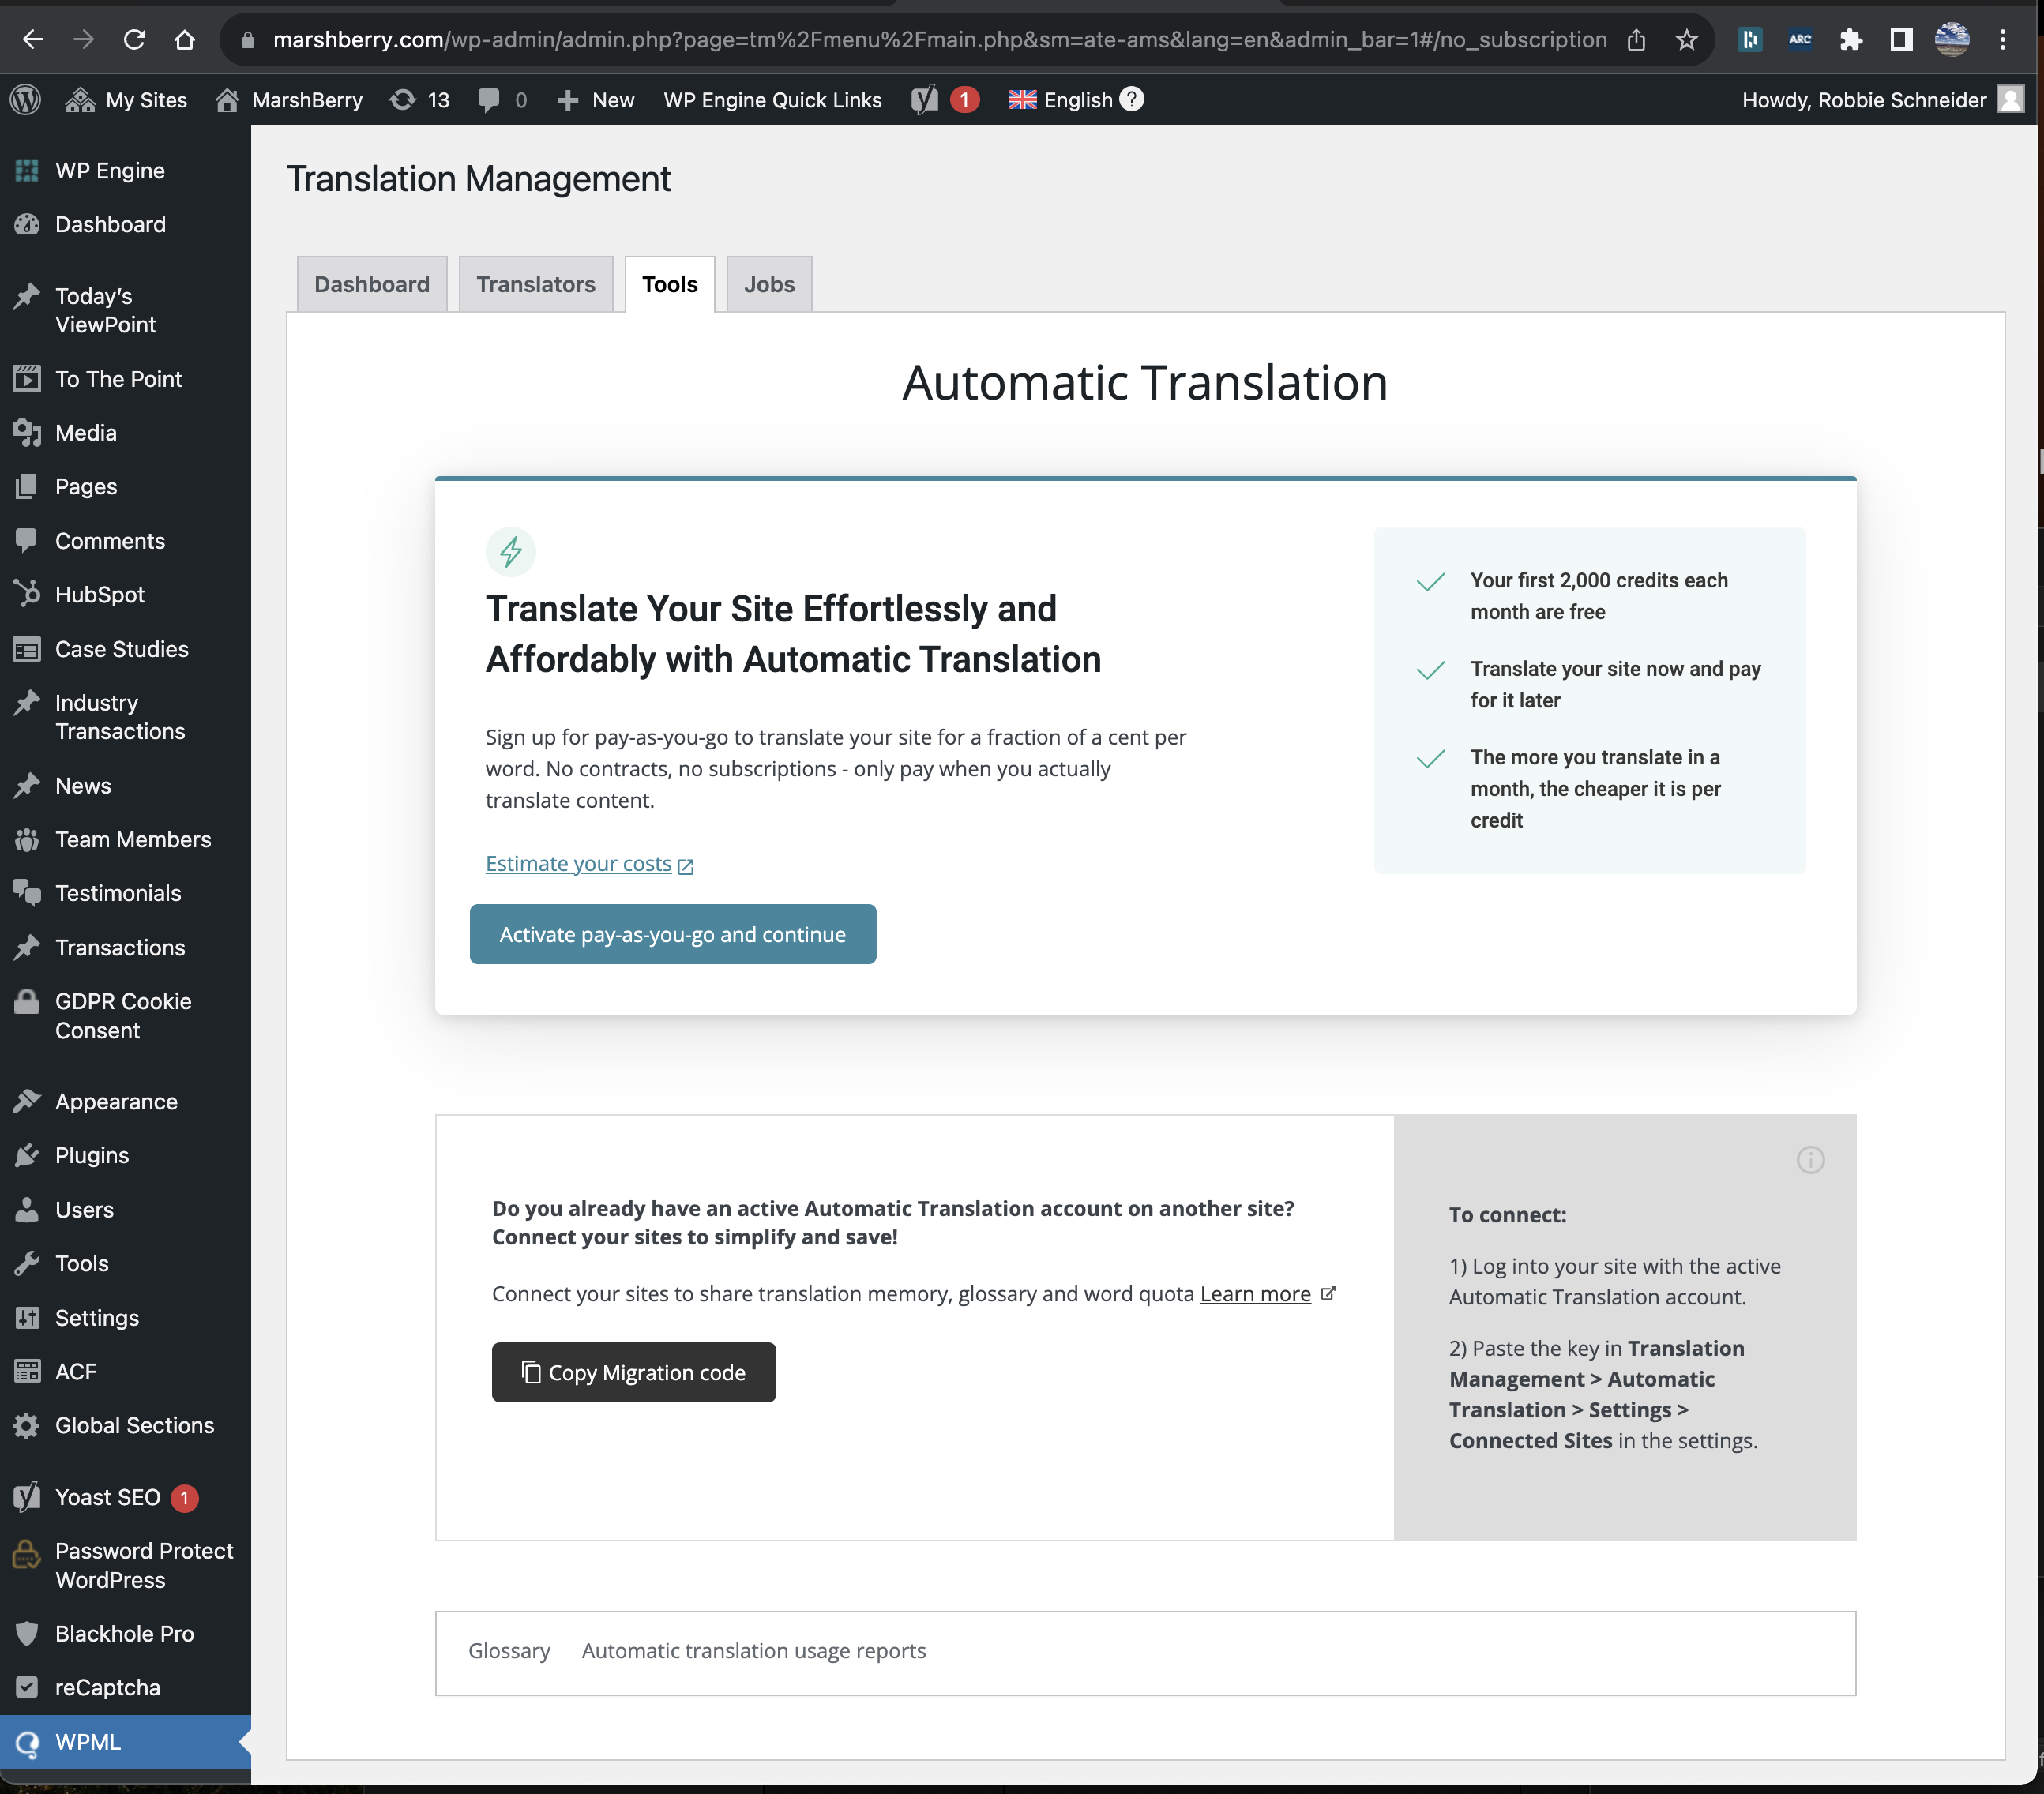Open My Sites in admin bar
Viewport: 2044px width, 1794px height.
pos(126,100)
